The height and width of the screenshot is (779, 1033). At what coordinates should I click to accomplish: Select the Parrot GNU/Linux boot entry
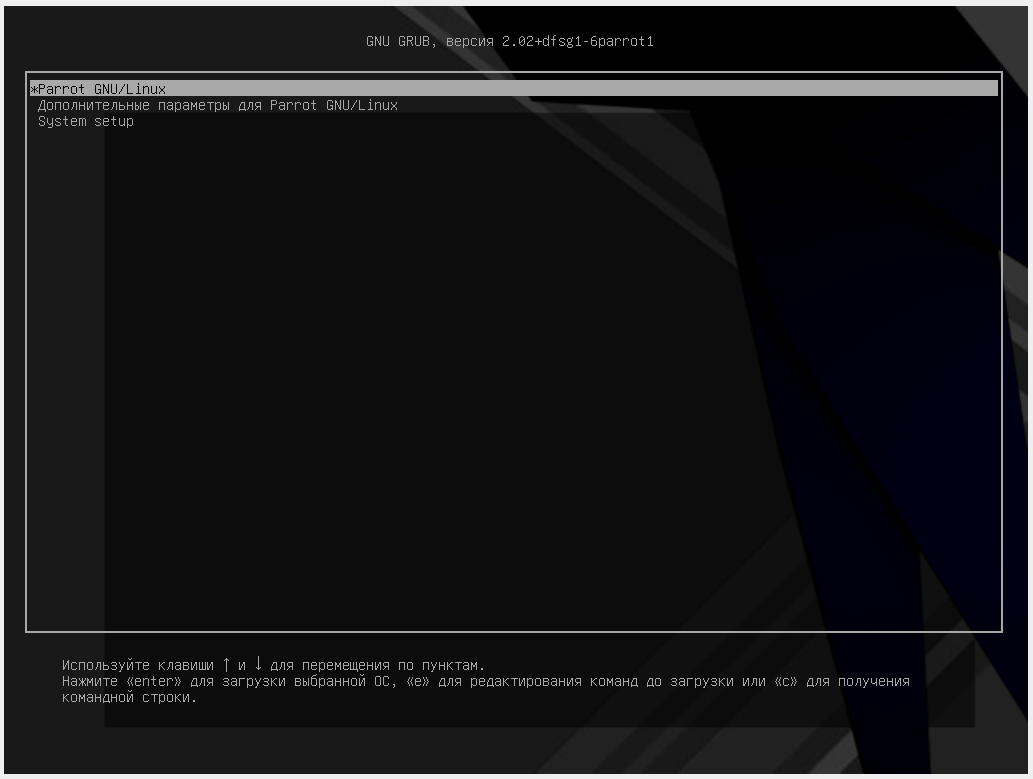point(514,89)
